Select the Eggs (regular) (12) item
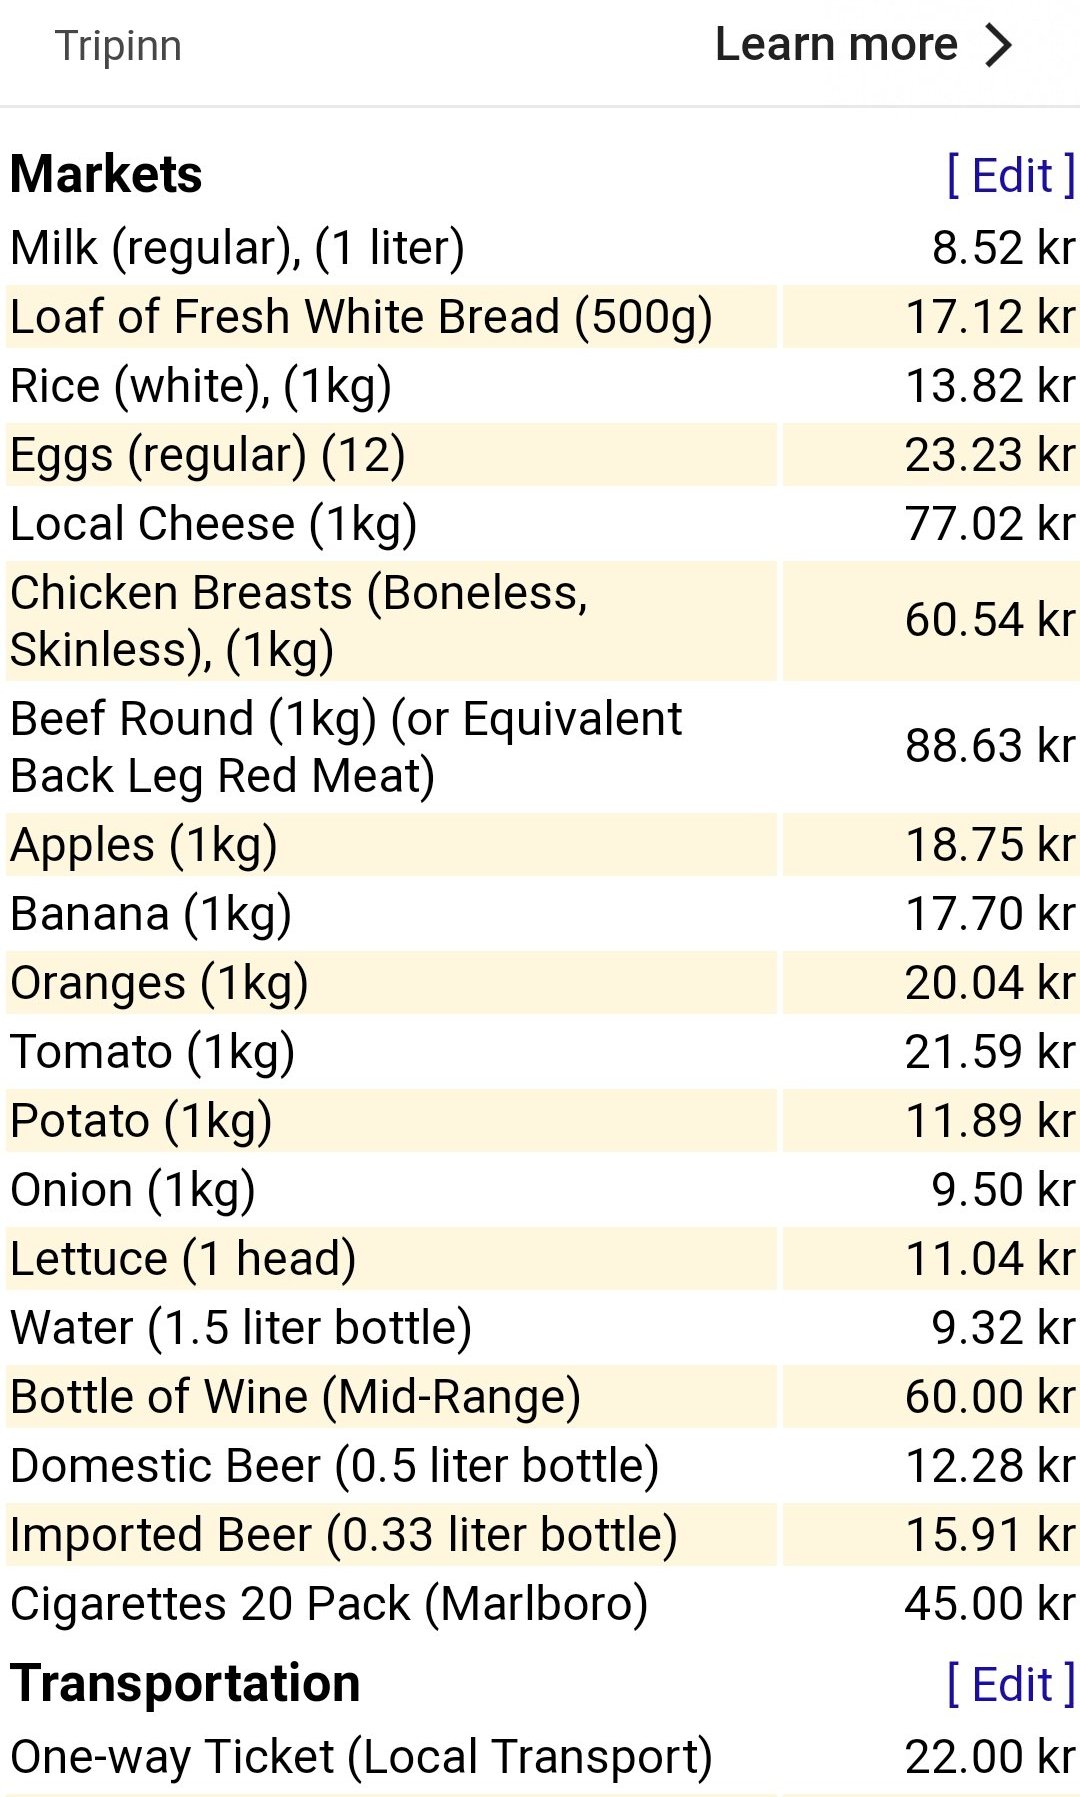1080x1797 pixels. coord(208,455)
